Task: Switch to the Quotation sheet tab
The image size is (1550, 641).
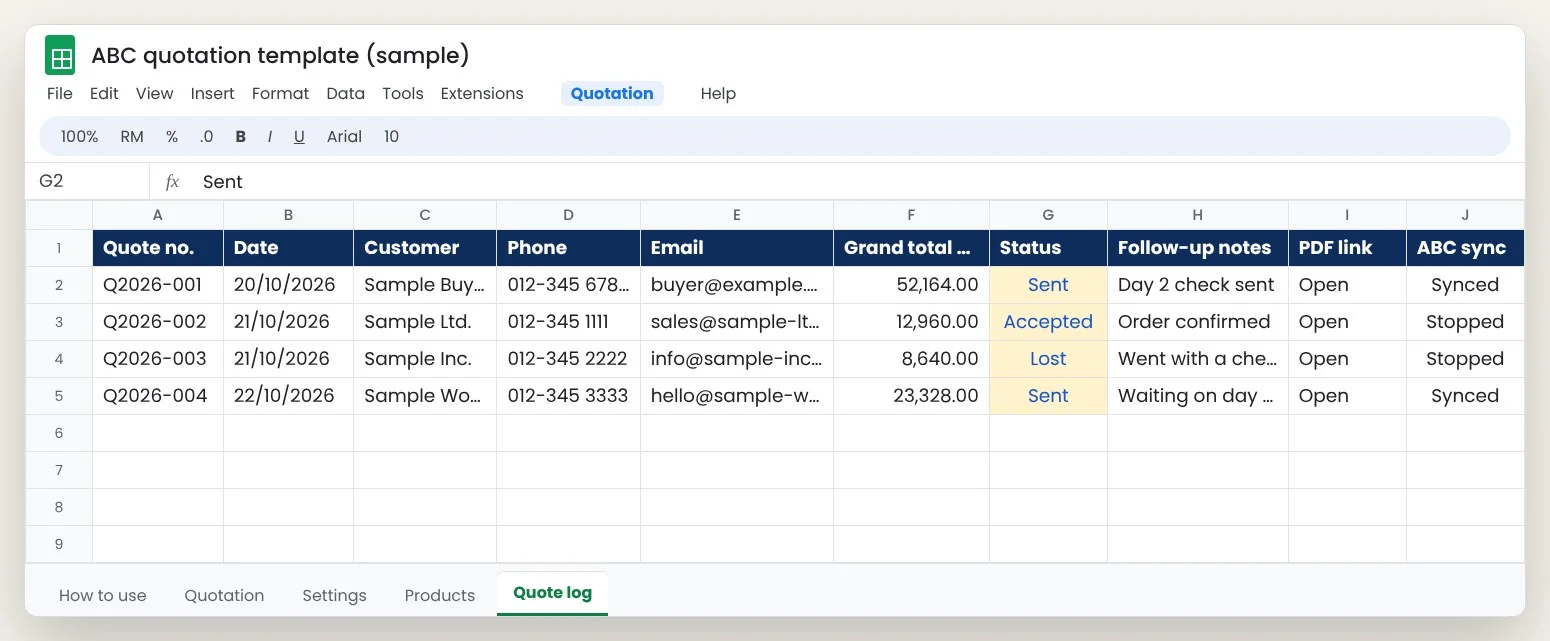Action: click(x=224, y=595)
